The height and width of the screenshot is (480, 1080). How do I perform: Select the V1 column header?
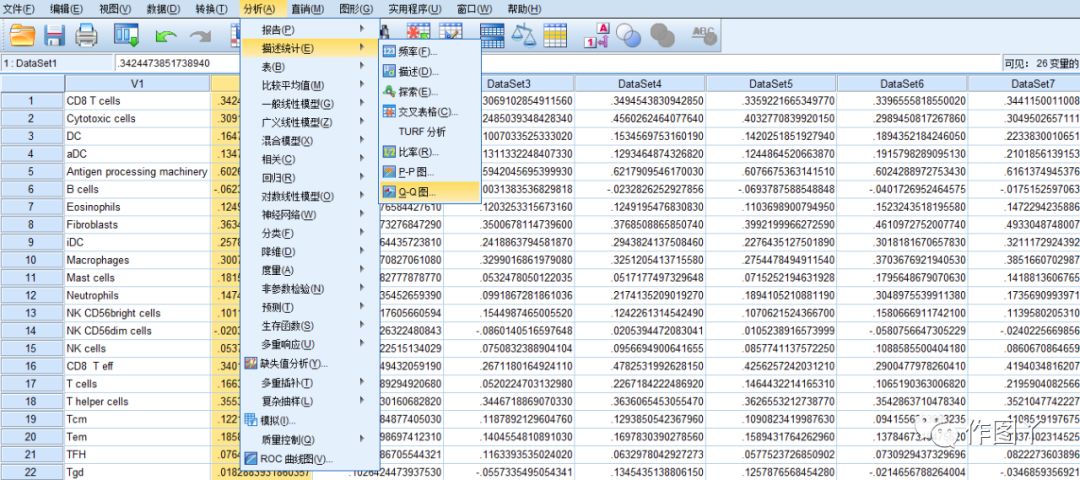(137, 83)
